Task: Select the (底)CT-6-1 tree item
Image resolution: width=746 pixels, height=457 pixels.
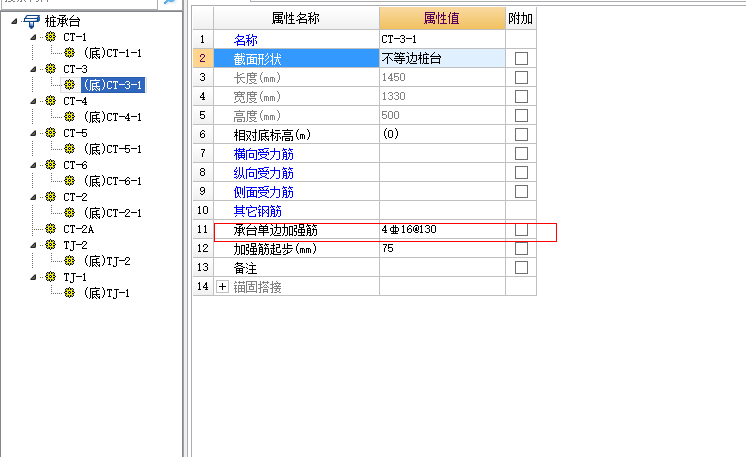Action: [112, 181]
